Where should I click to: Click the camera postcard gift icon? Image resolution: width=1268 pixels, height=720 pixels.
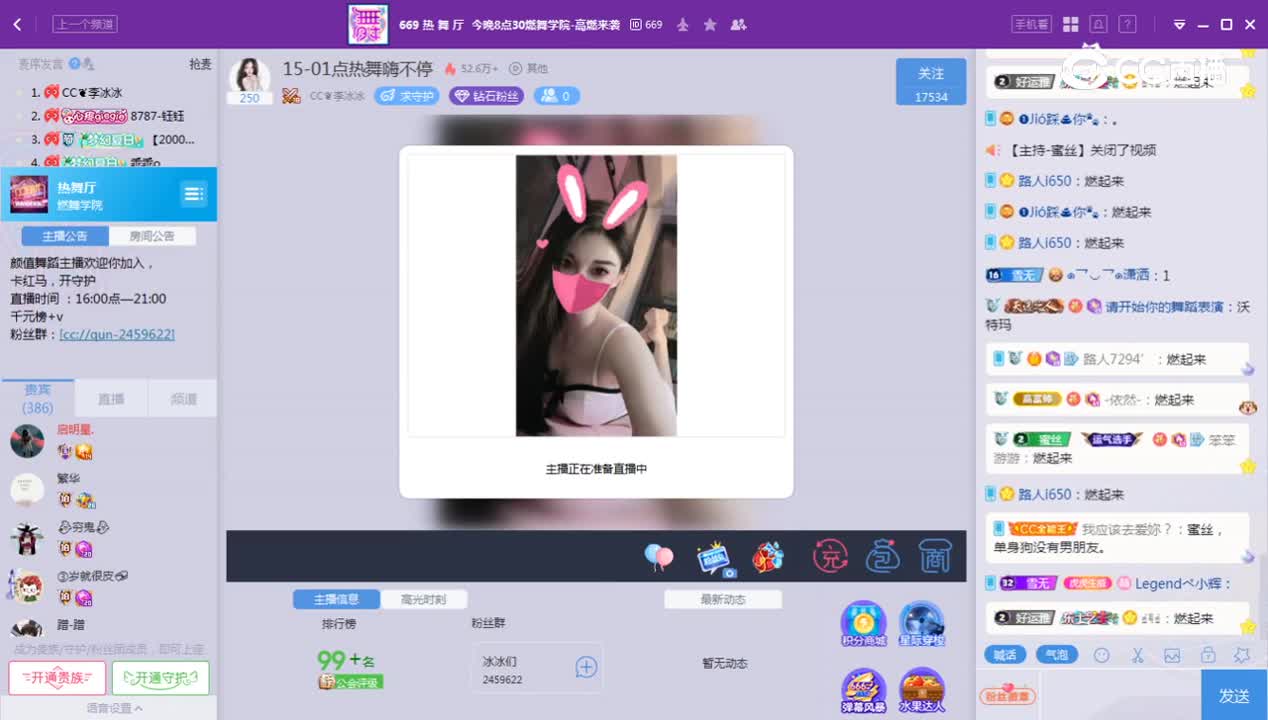tap(714, 558)
